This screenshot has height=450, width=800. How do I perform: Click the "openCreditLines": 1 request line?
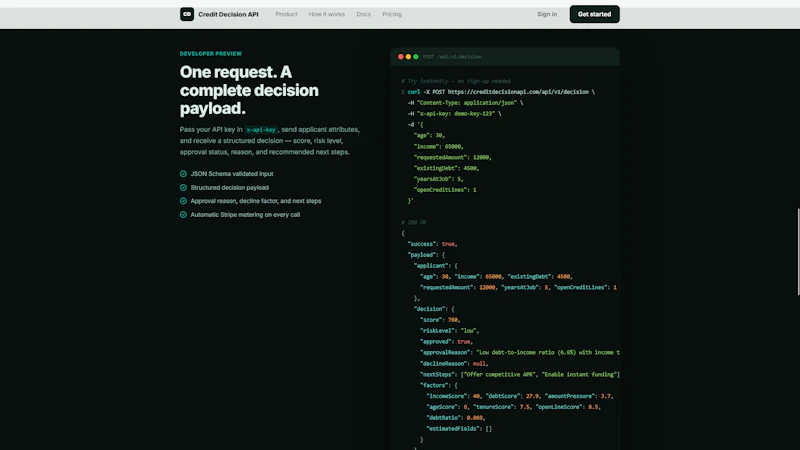pyautogui.click(x=445, y=190)
